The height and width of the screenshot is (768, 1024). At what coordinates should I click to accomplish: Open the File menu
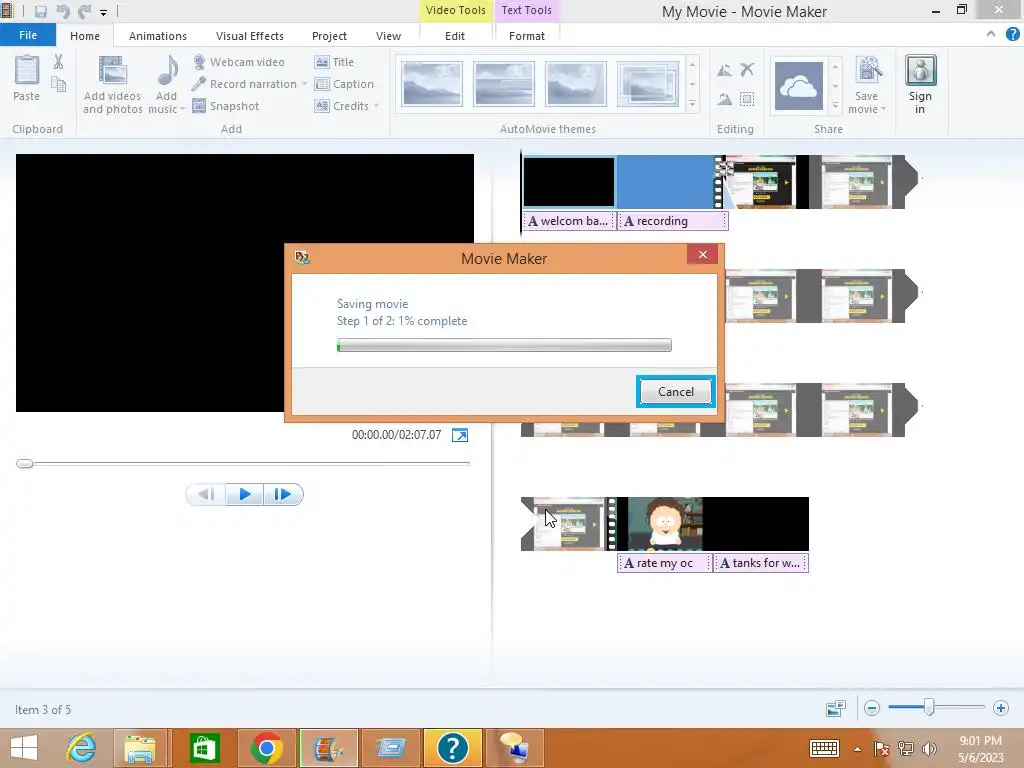pos(28,35)
